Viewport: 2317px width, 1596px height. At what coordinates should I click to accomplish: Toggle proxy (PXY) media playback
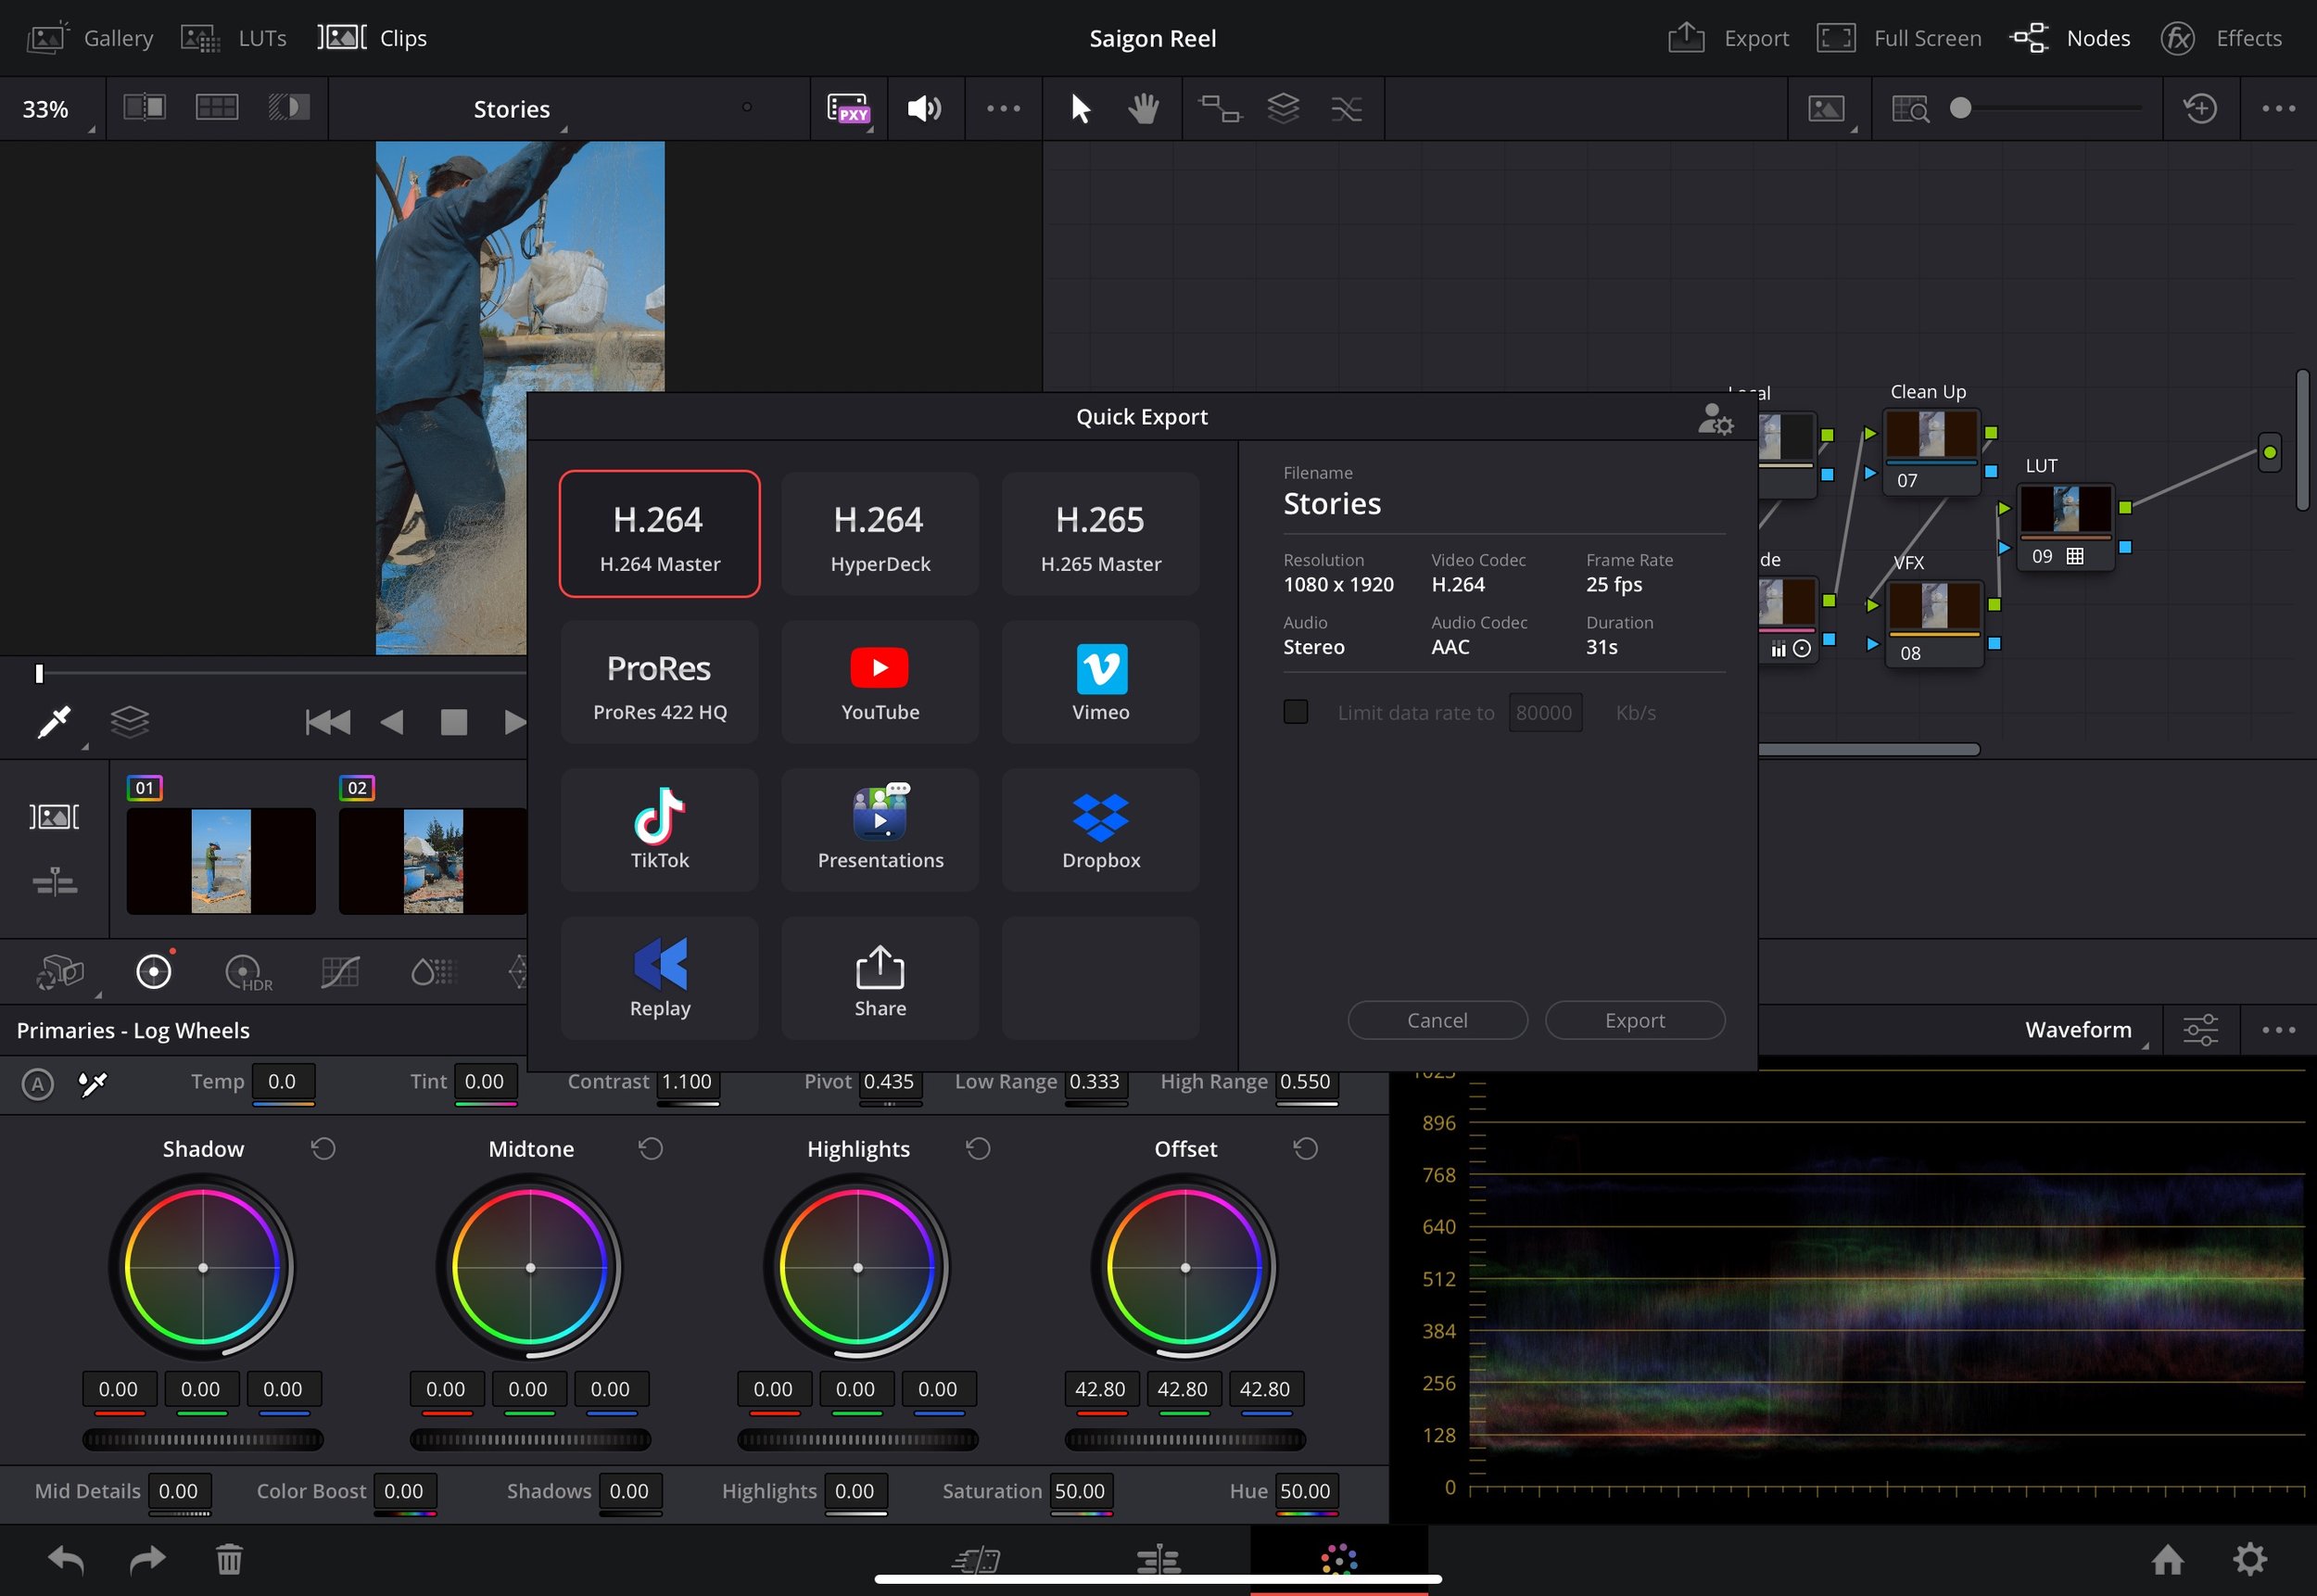849,108
